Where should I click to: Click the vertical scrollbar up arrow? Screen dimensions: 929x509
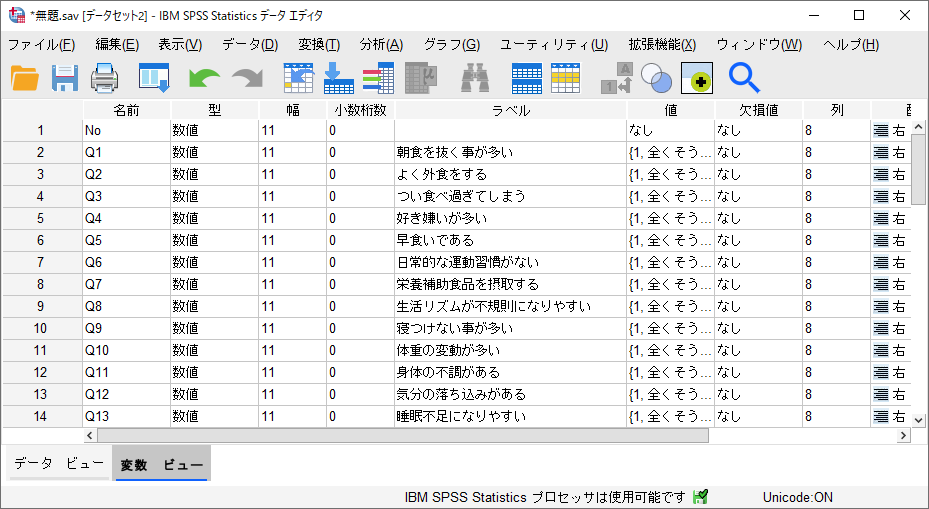click(x=918, y=127)
